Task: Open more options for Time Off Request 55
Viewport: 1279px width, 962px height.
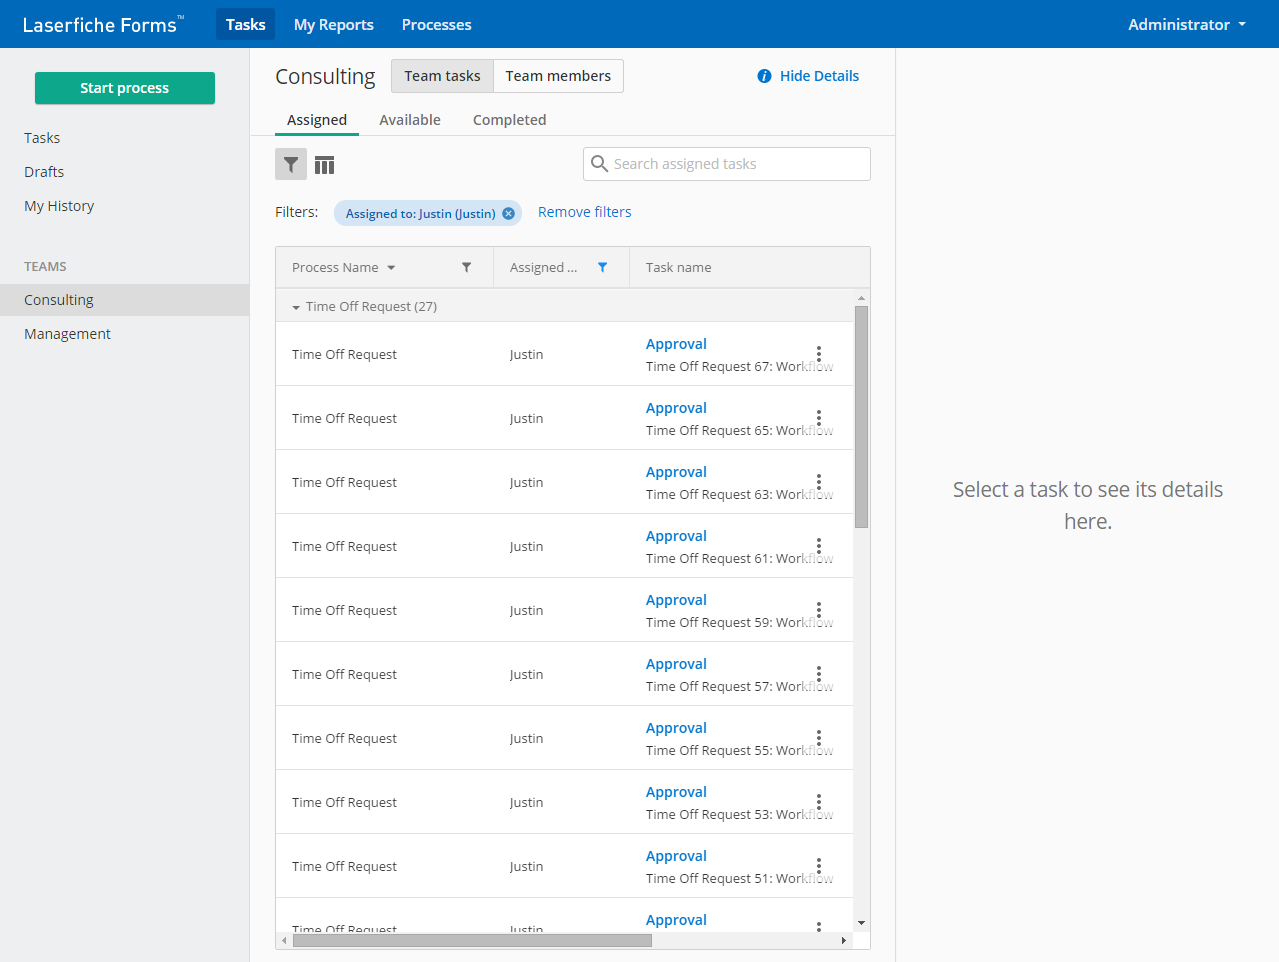Action: click(x=818, y=738)
